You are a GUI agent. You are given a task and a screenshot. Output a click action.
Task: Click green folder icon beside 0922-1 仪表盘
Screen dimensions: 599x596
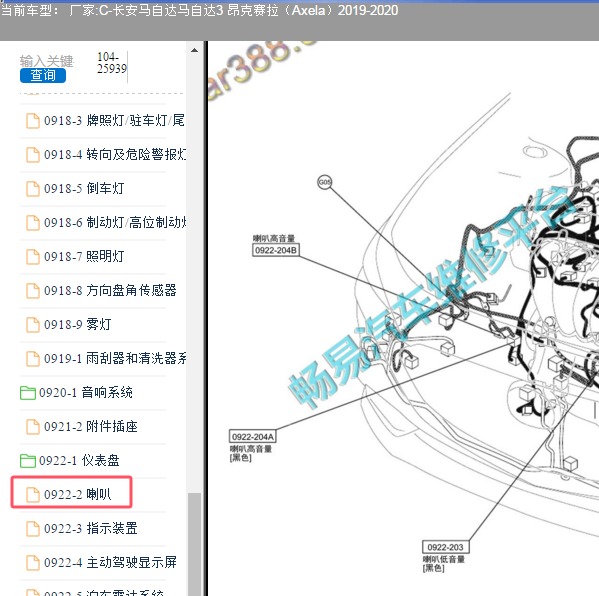coord(28,461)
